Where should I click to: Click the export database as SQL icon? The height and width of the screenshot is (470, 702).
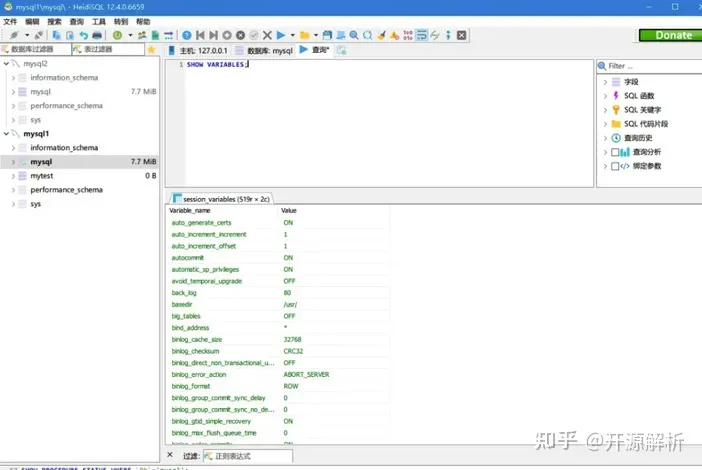pos(155,35)
